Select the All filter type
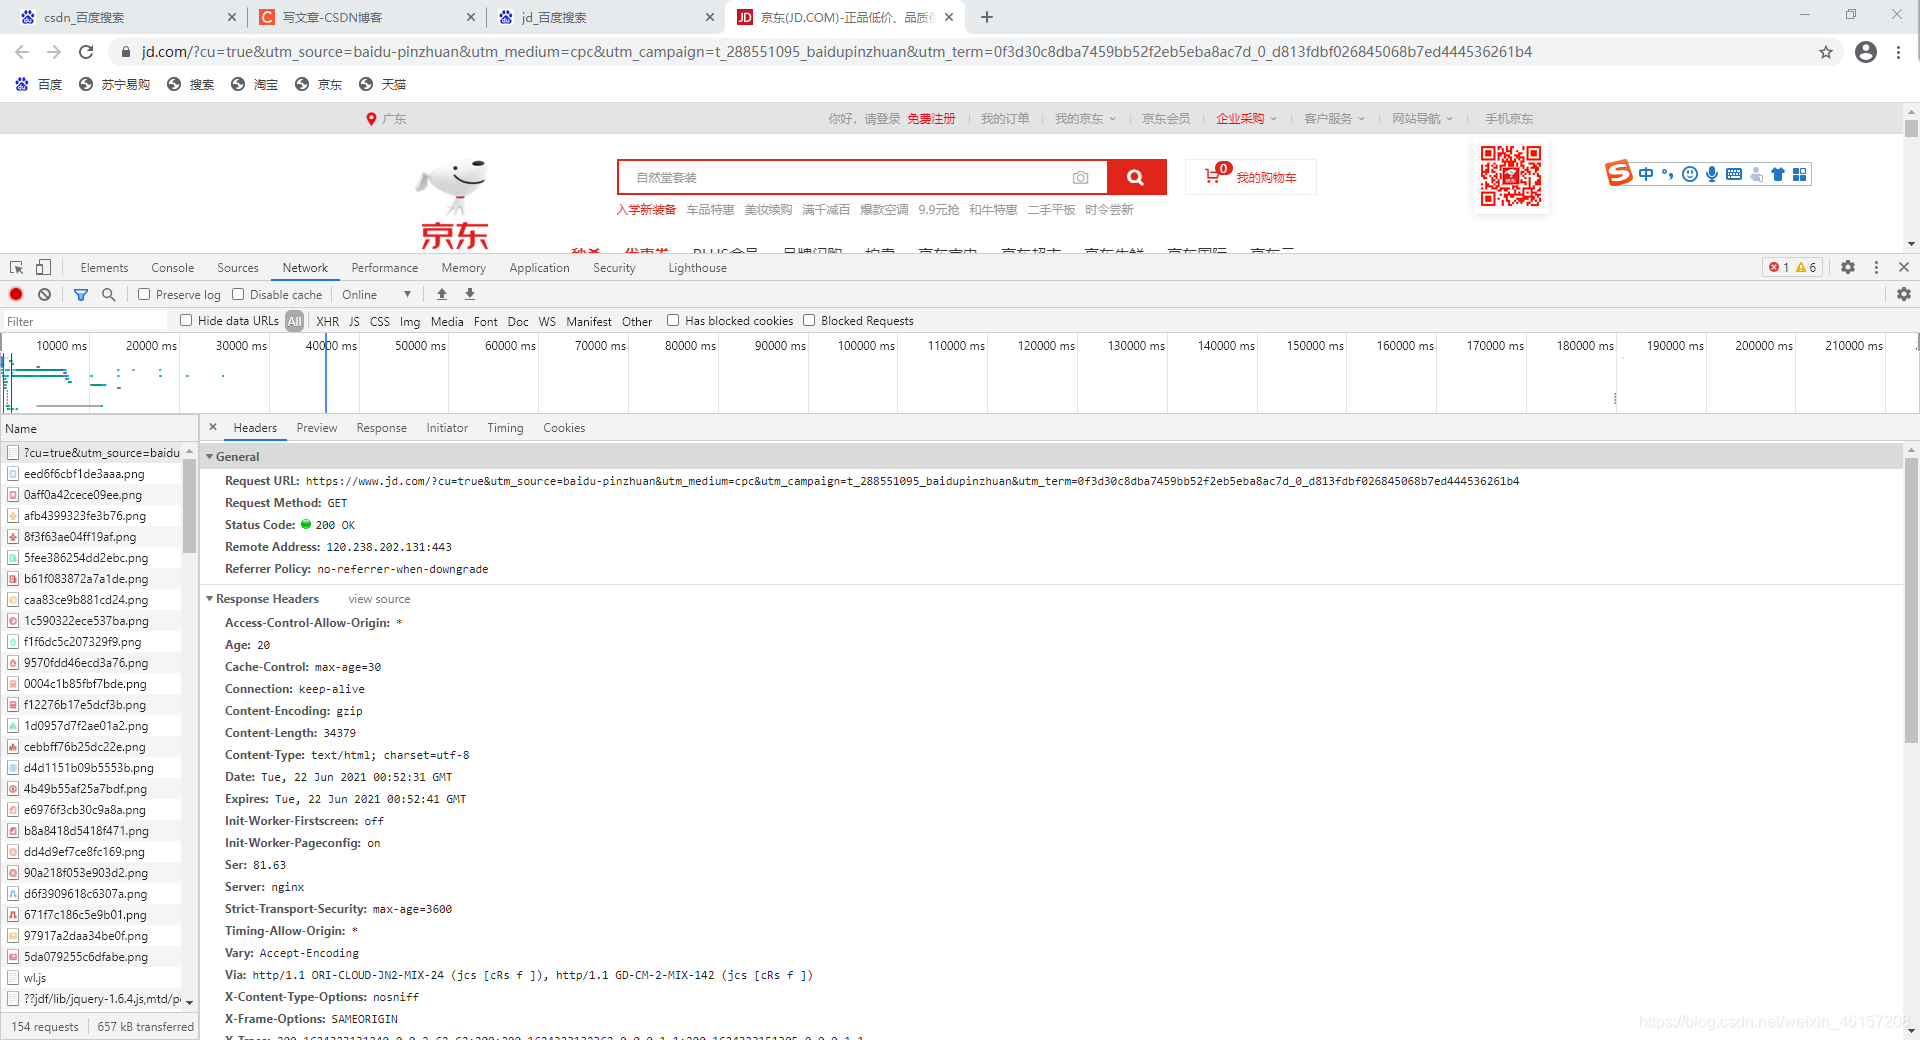Image resolution: width=1920 pixels, height=1040 pixels. pyautogui.click(x=294, y=321)
